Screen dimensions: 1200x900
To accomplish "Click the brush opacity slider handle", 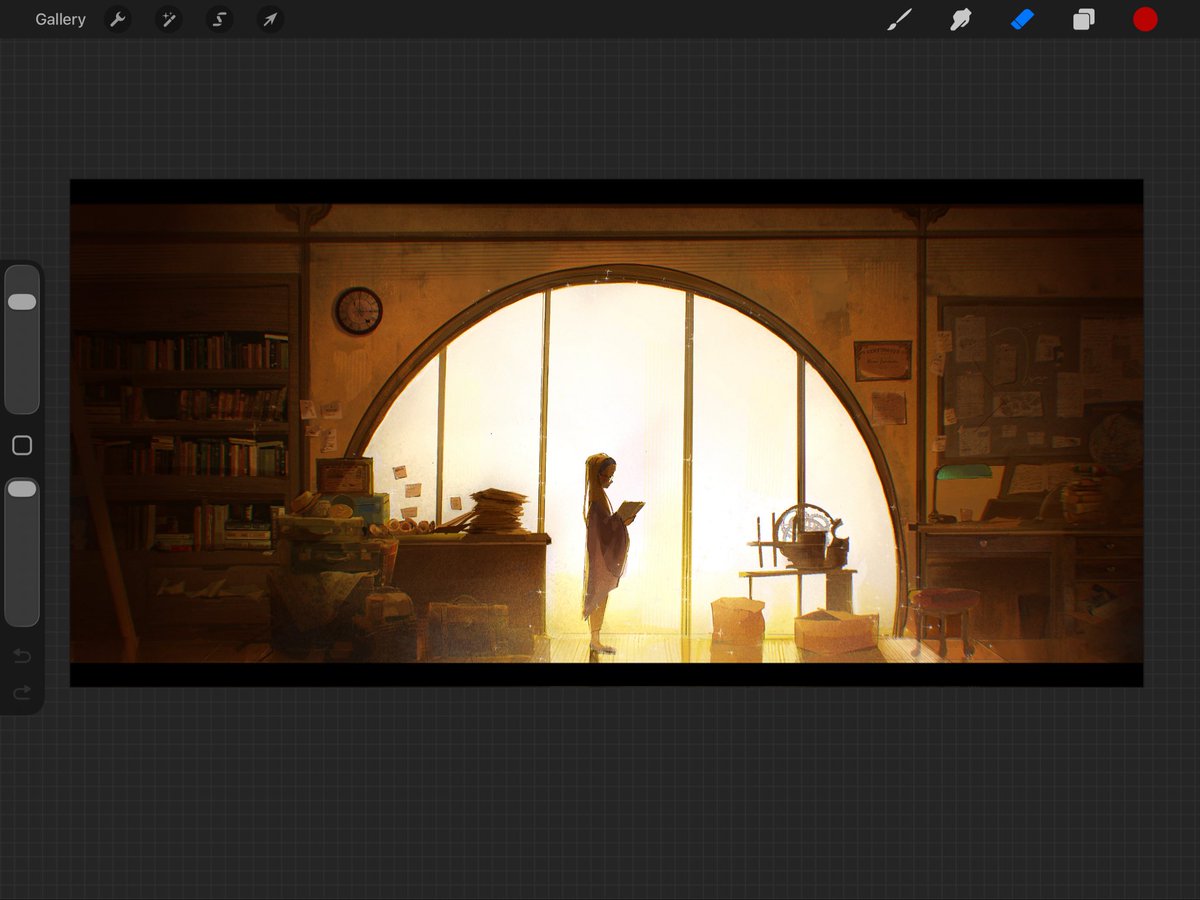I will pyautogui.click(x=22, y=489).
